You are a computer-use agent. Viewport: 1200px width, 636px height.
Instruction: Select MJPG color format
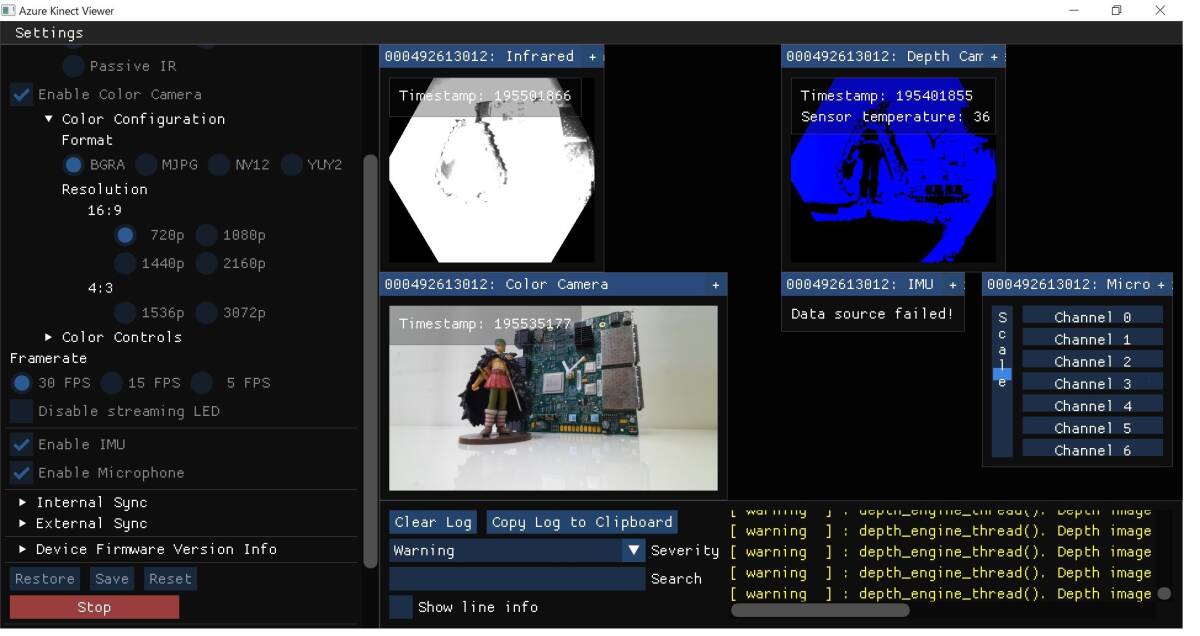pos(146,165)
